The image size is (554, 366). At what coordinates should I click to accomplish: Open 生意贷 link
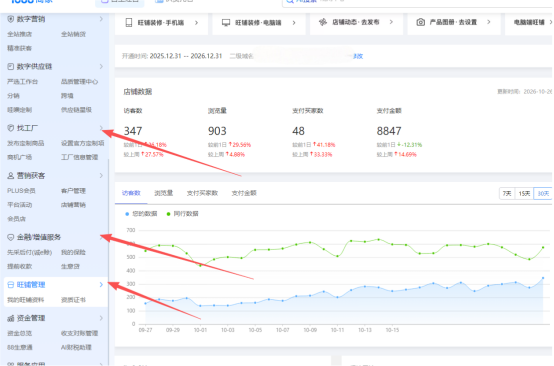click(x=70, y=266)
